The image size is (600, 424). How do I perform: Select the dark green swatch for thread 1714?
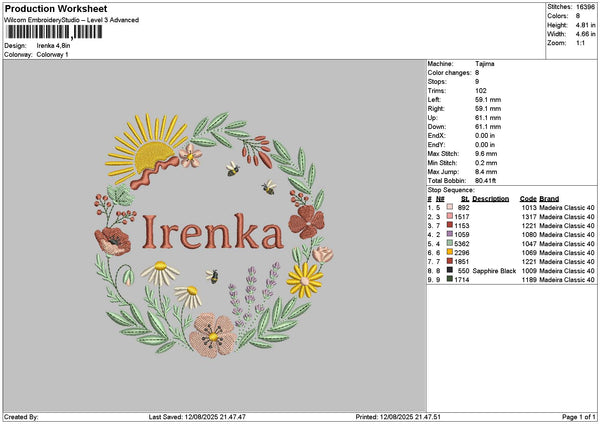pos(451,279)
